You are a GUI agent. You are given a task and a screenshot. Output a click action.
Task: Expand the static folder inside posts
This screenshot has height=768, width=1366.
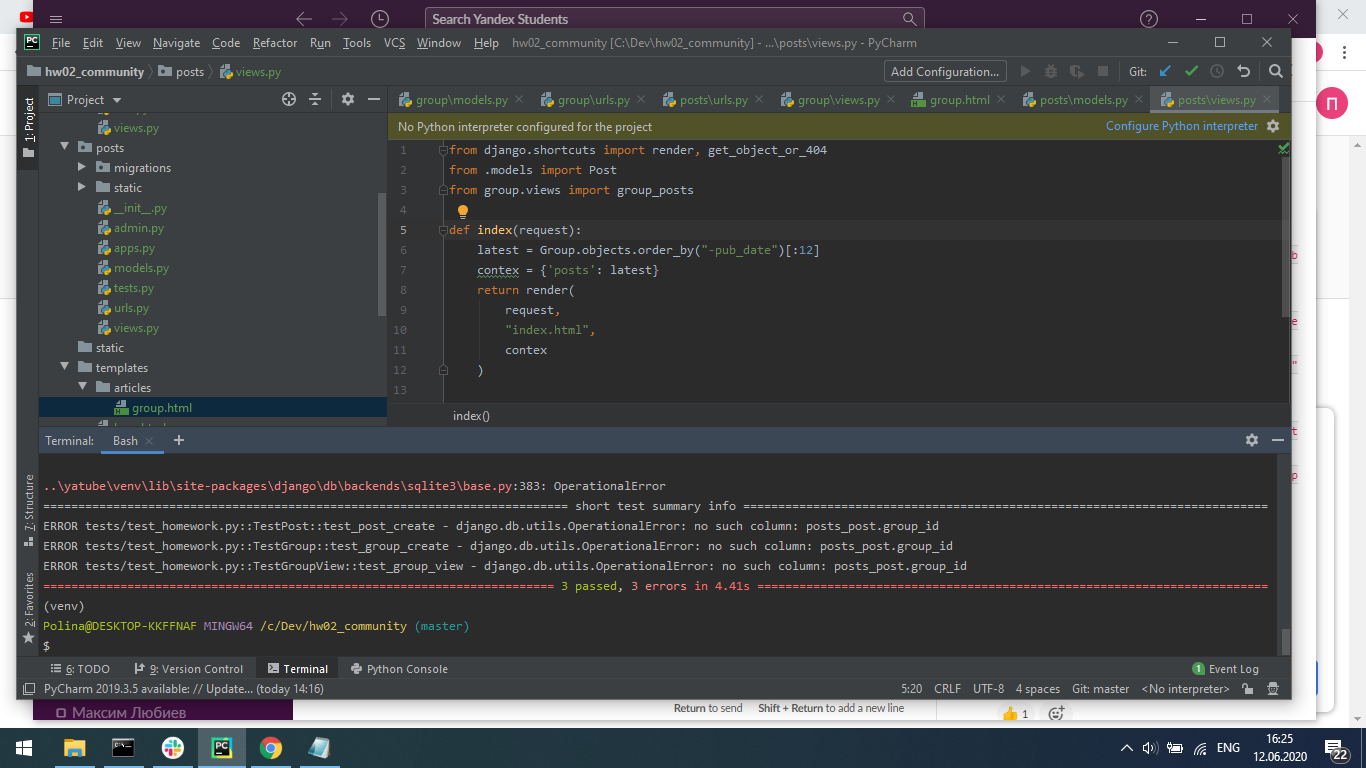click(82, 188)
